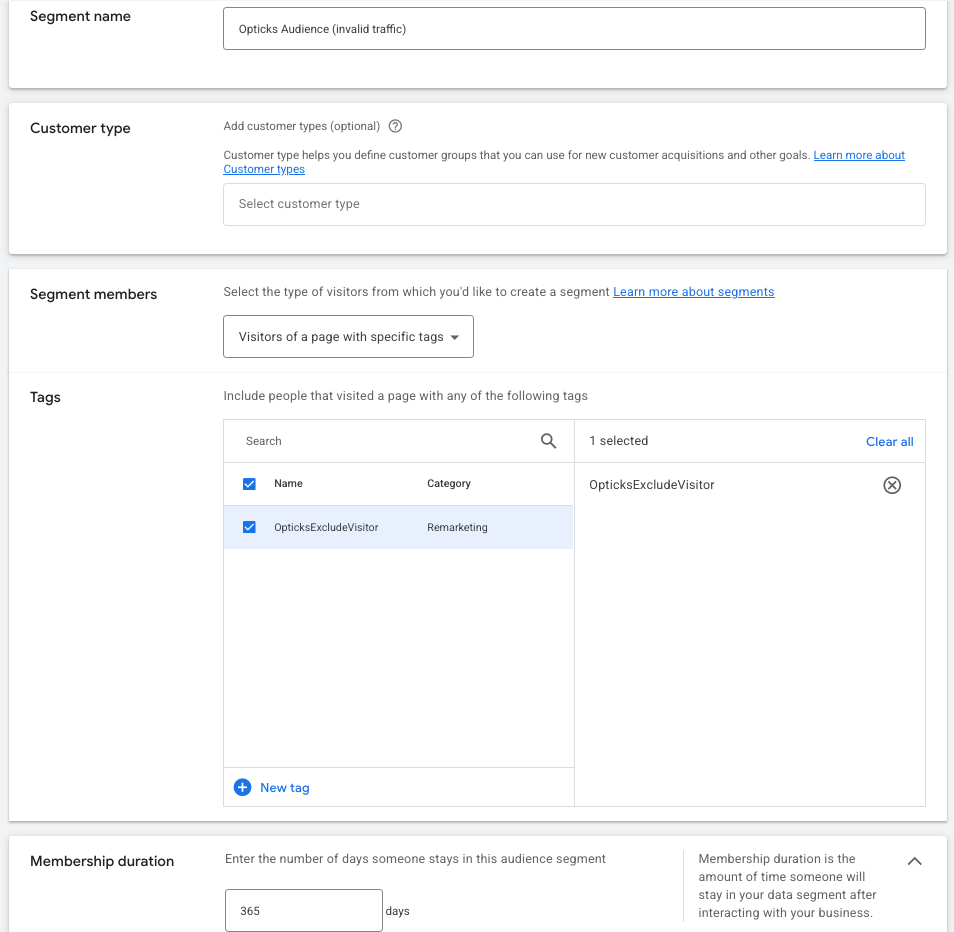Click the Segment name text field

tap(573, 29)
